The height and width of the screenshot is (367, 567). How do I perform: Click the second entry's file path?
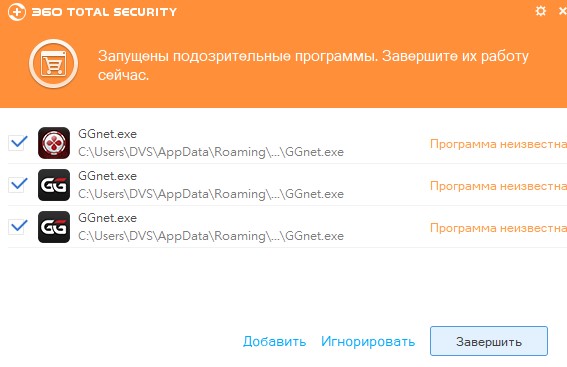pos(211,194)
